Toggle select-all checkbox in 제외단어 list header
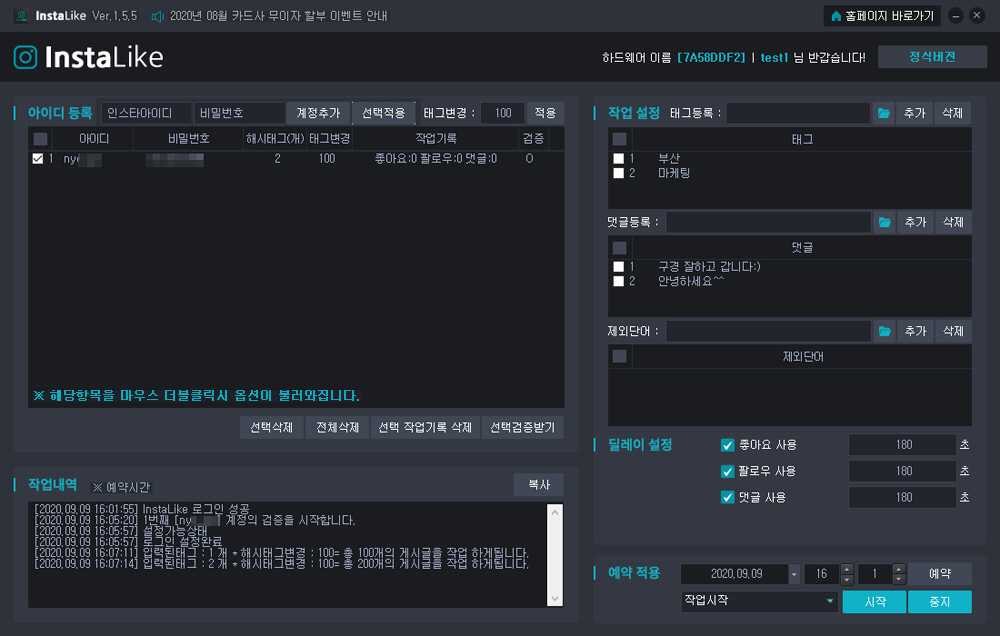The image size is (1000, 636). click(619, 356)
